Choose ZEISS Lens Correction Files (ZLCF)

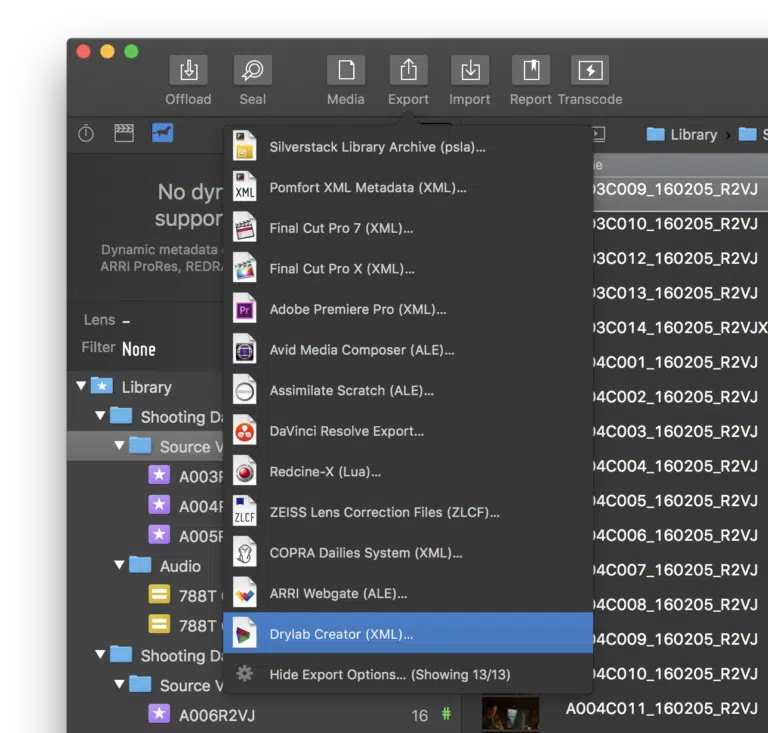(x=408, y=513)
